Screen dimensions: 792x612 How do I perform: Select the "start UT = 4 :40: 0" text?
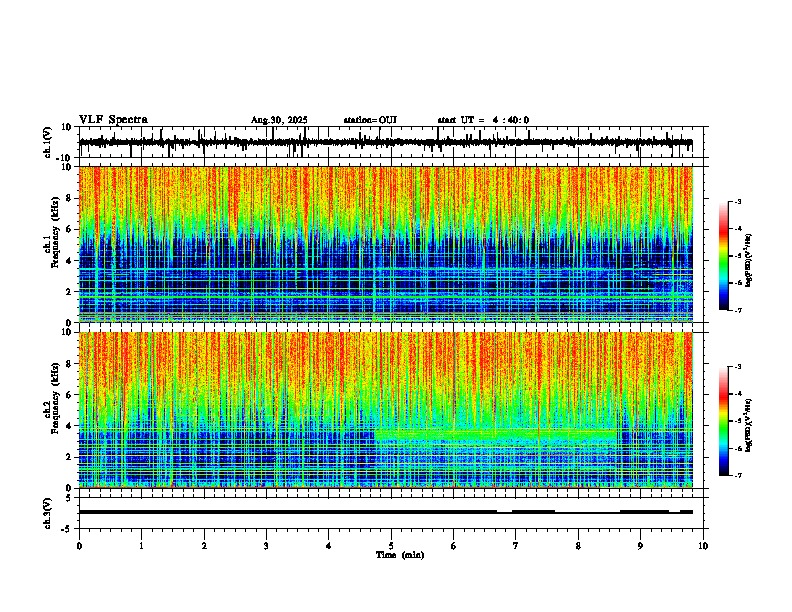tap(483, 120)
